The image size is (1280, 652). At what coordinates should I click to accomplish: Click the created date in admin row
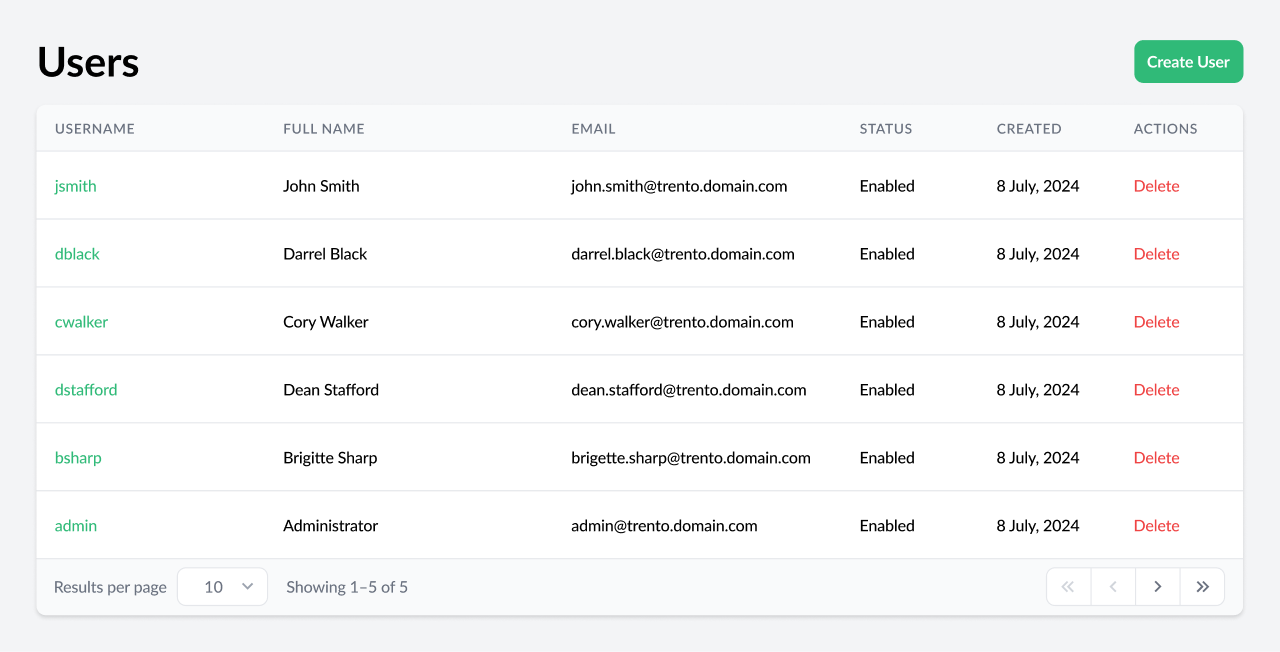(x=1038, y=526)
